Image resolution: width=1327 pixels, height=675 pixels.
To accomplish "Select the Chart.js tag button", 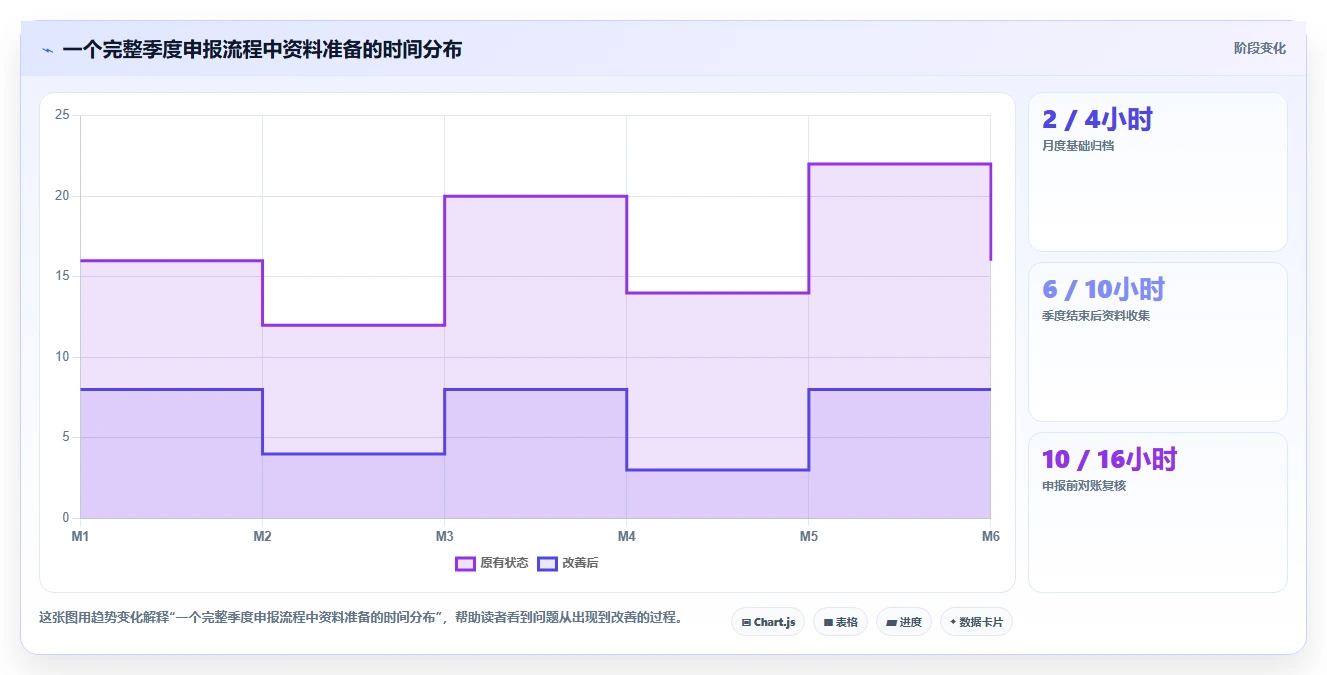I will tap(768, 622).
